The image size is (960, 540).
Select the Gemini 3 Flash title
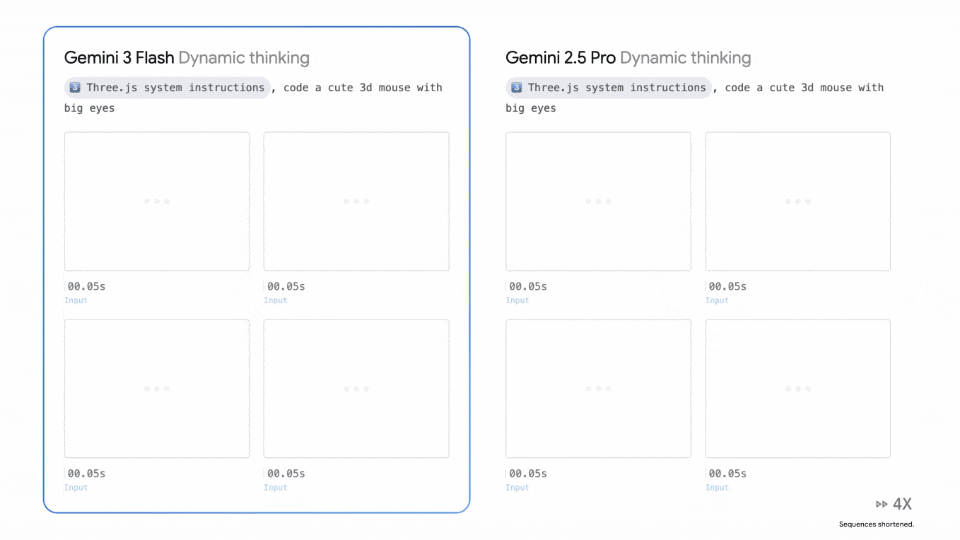click(x=118, y=58)
